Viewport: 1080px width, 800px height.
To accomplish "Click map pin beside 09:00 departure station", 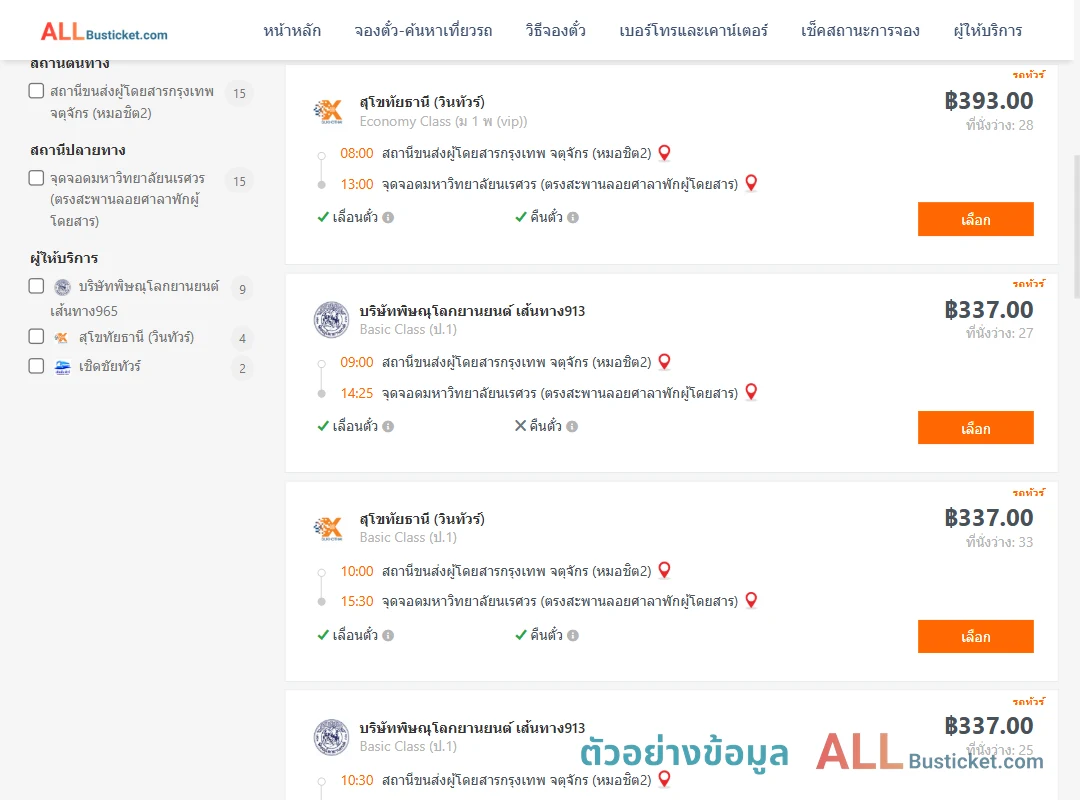I will click(x=665, y=362).
